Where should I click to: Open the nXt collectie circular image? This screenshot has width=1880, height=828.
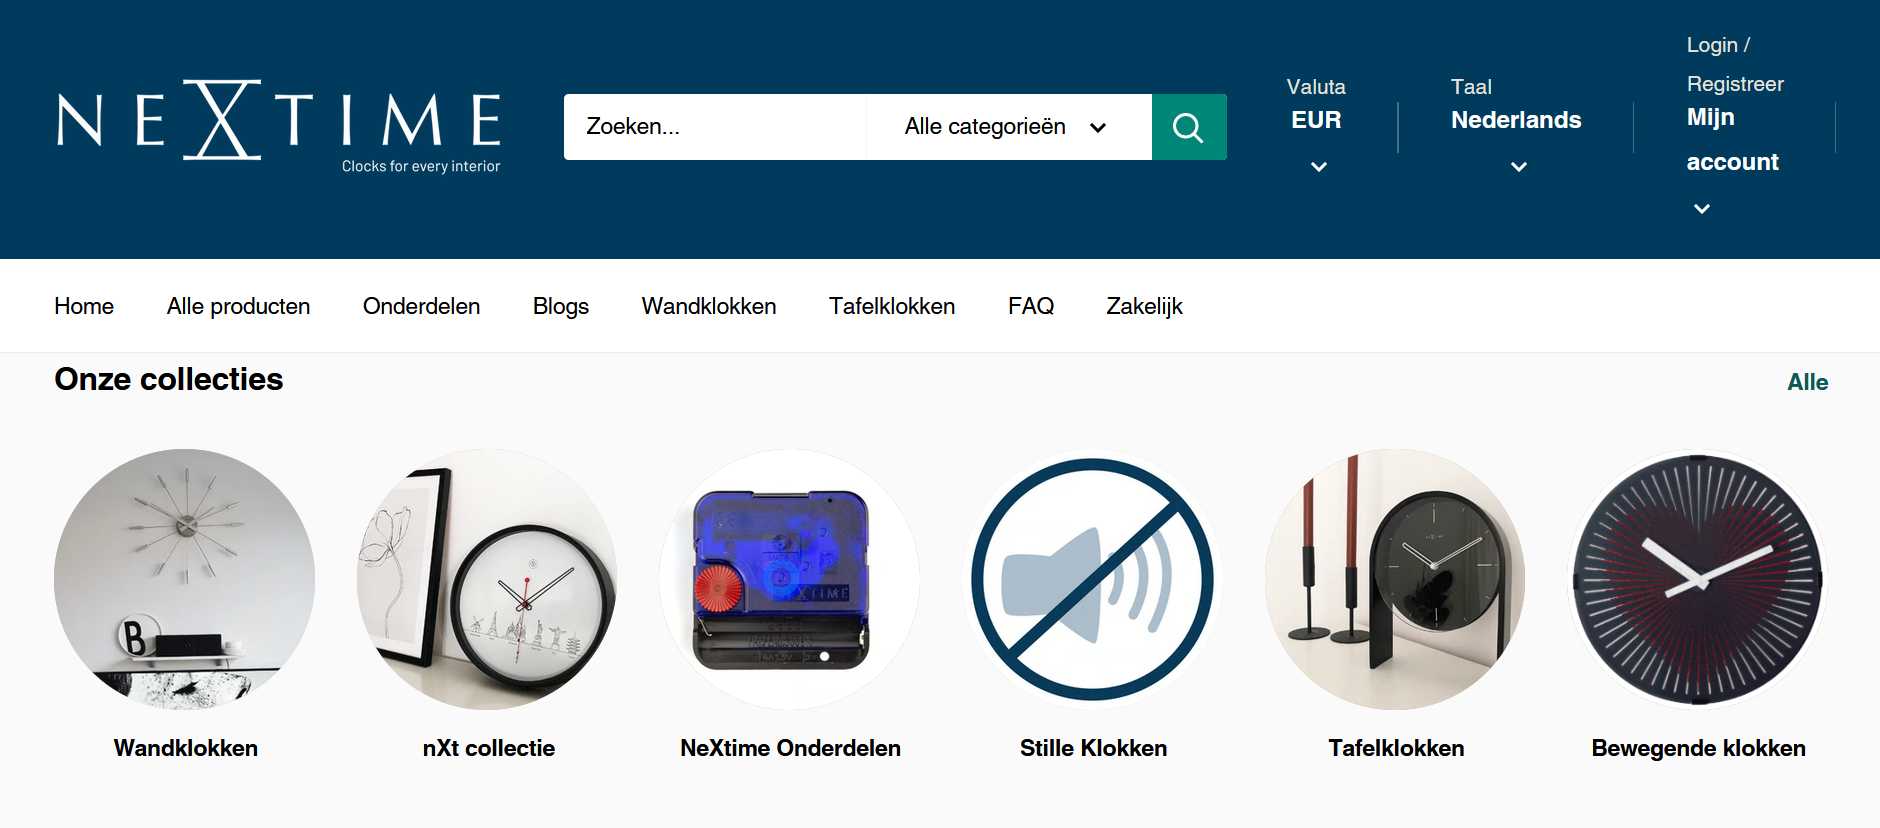488,579
